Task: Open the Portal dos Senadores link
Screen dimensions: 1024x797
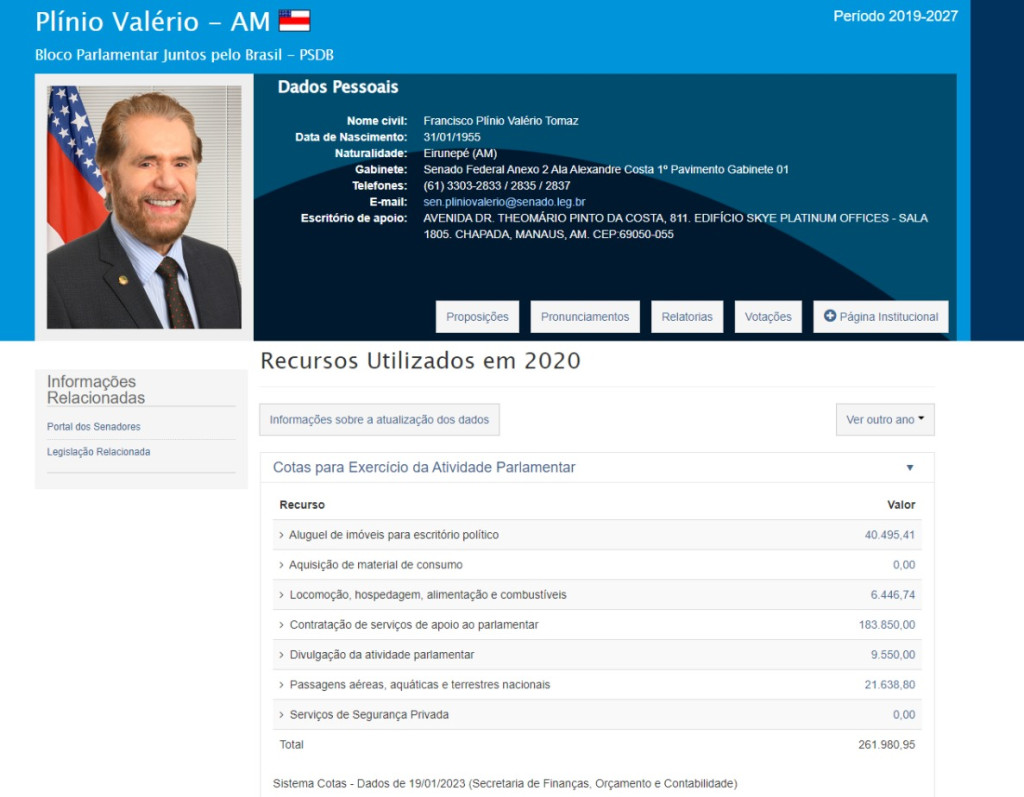Action: tap(94, 427)
